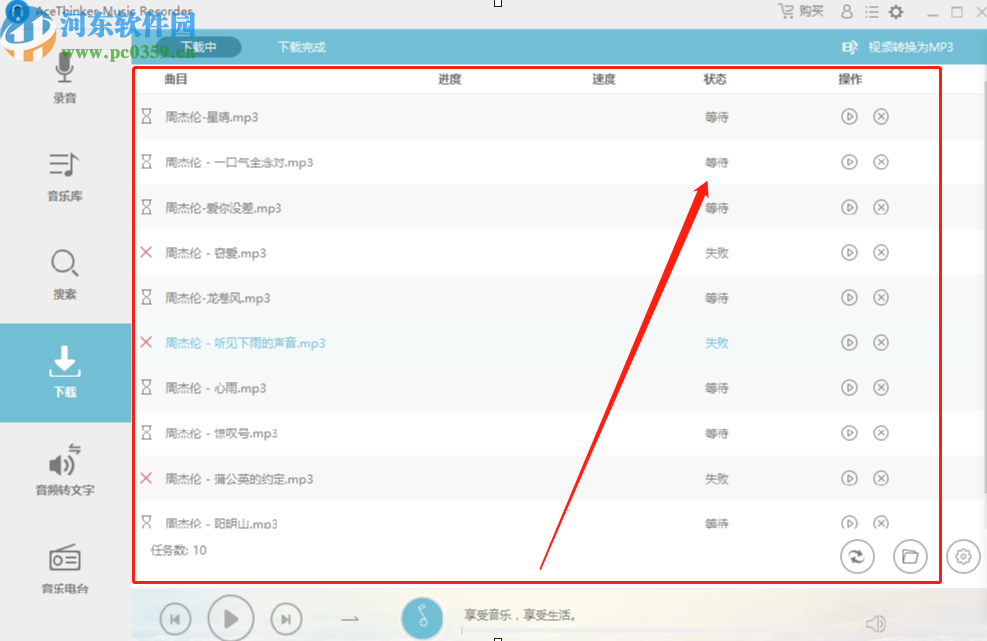Viewport: 987px width, 641px height.
Task: Click the shopping cart 购买 purchase icon
Action: (x=787, y=12)
